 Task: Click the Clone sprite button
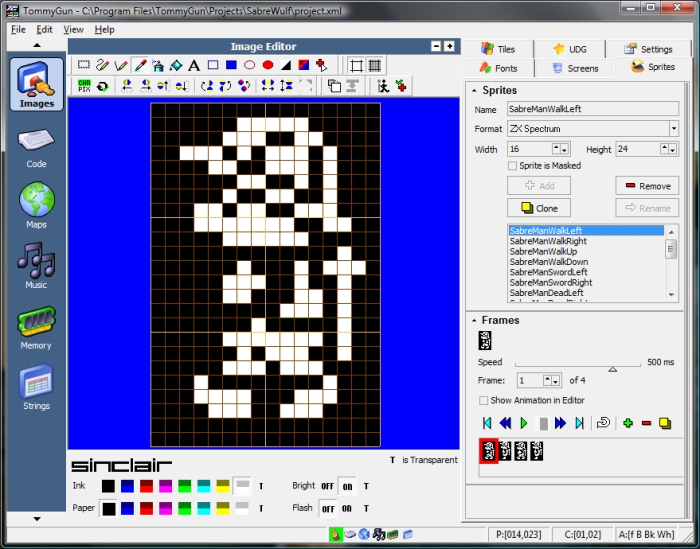[x=539, y=208]
